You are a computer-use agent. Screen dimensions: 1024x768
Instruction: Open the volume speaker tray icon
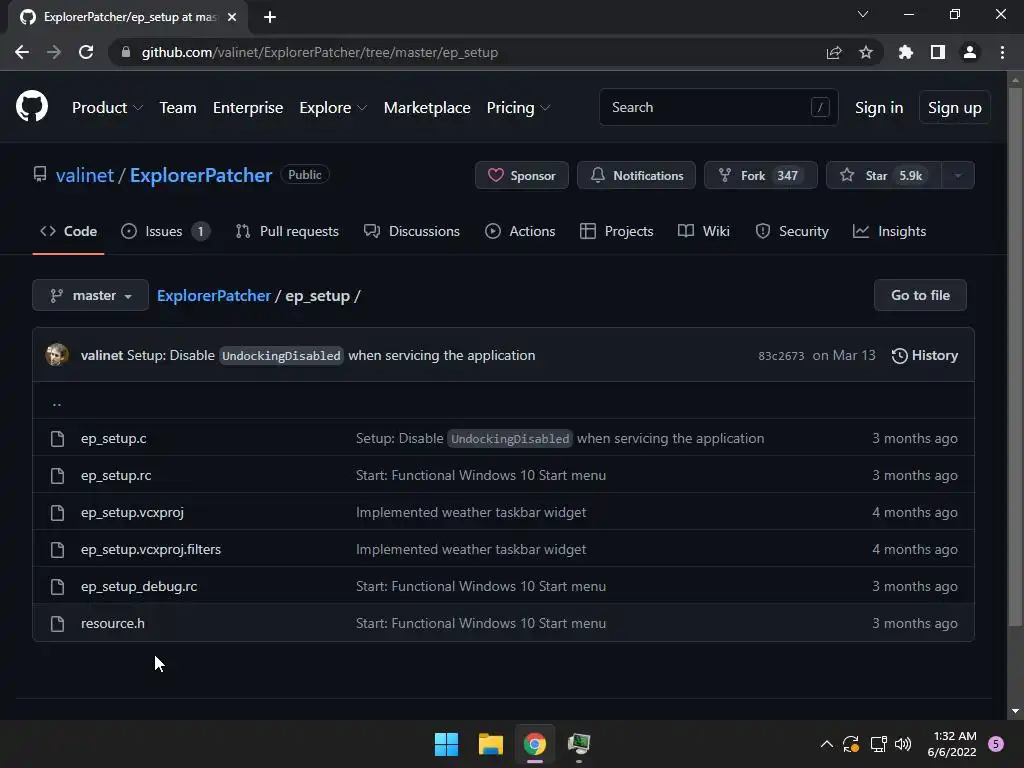903,744
